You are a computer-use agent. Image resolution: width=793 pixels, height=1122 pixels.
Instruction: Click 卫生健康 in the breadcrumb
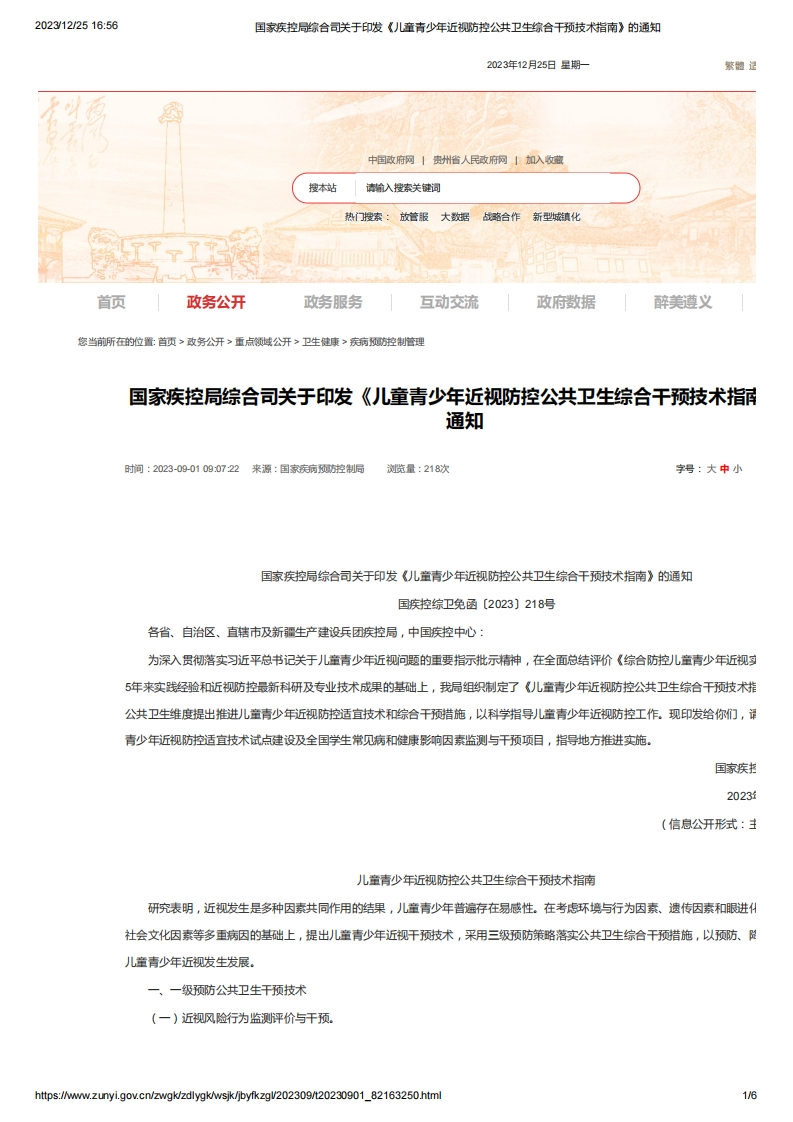pos(320,342)
